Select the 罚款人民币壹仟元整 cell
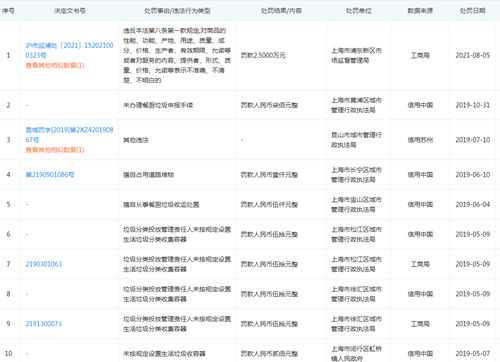The height and width of the screenshot is (362, 500). [269, 175]
